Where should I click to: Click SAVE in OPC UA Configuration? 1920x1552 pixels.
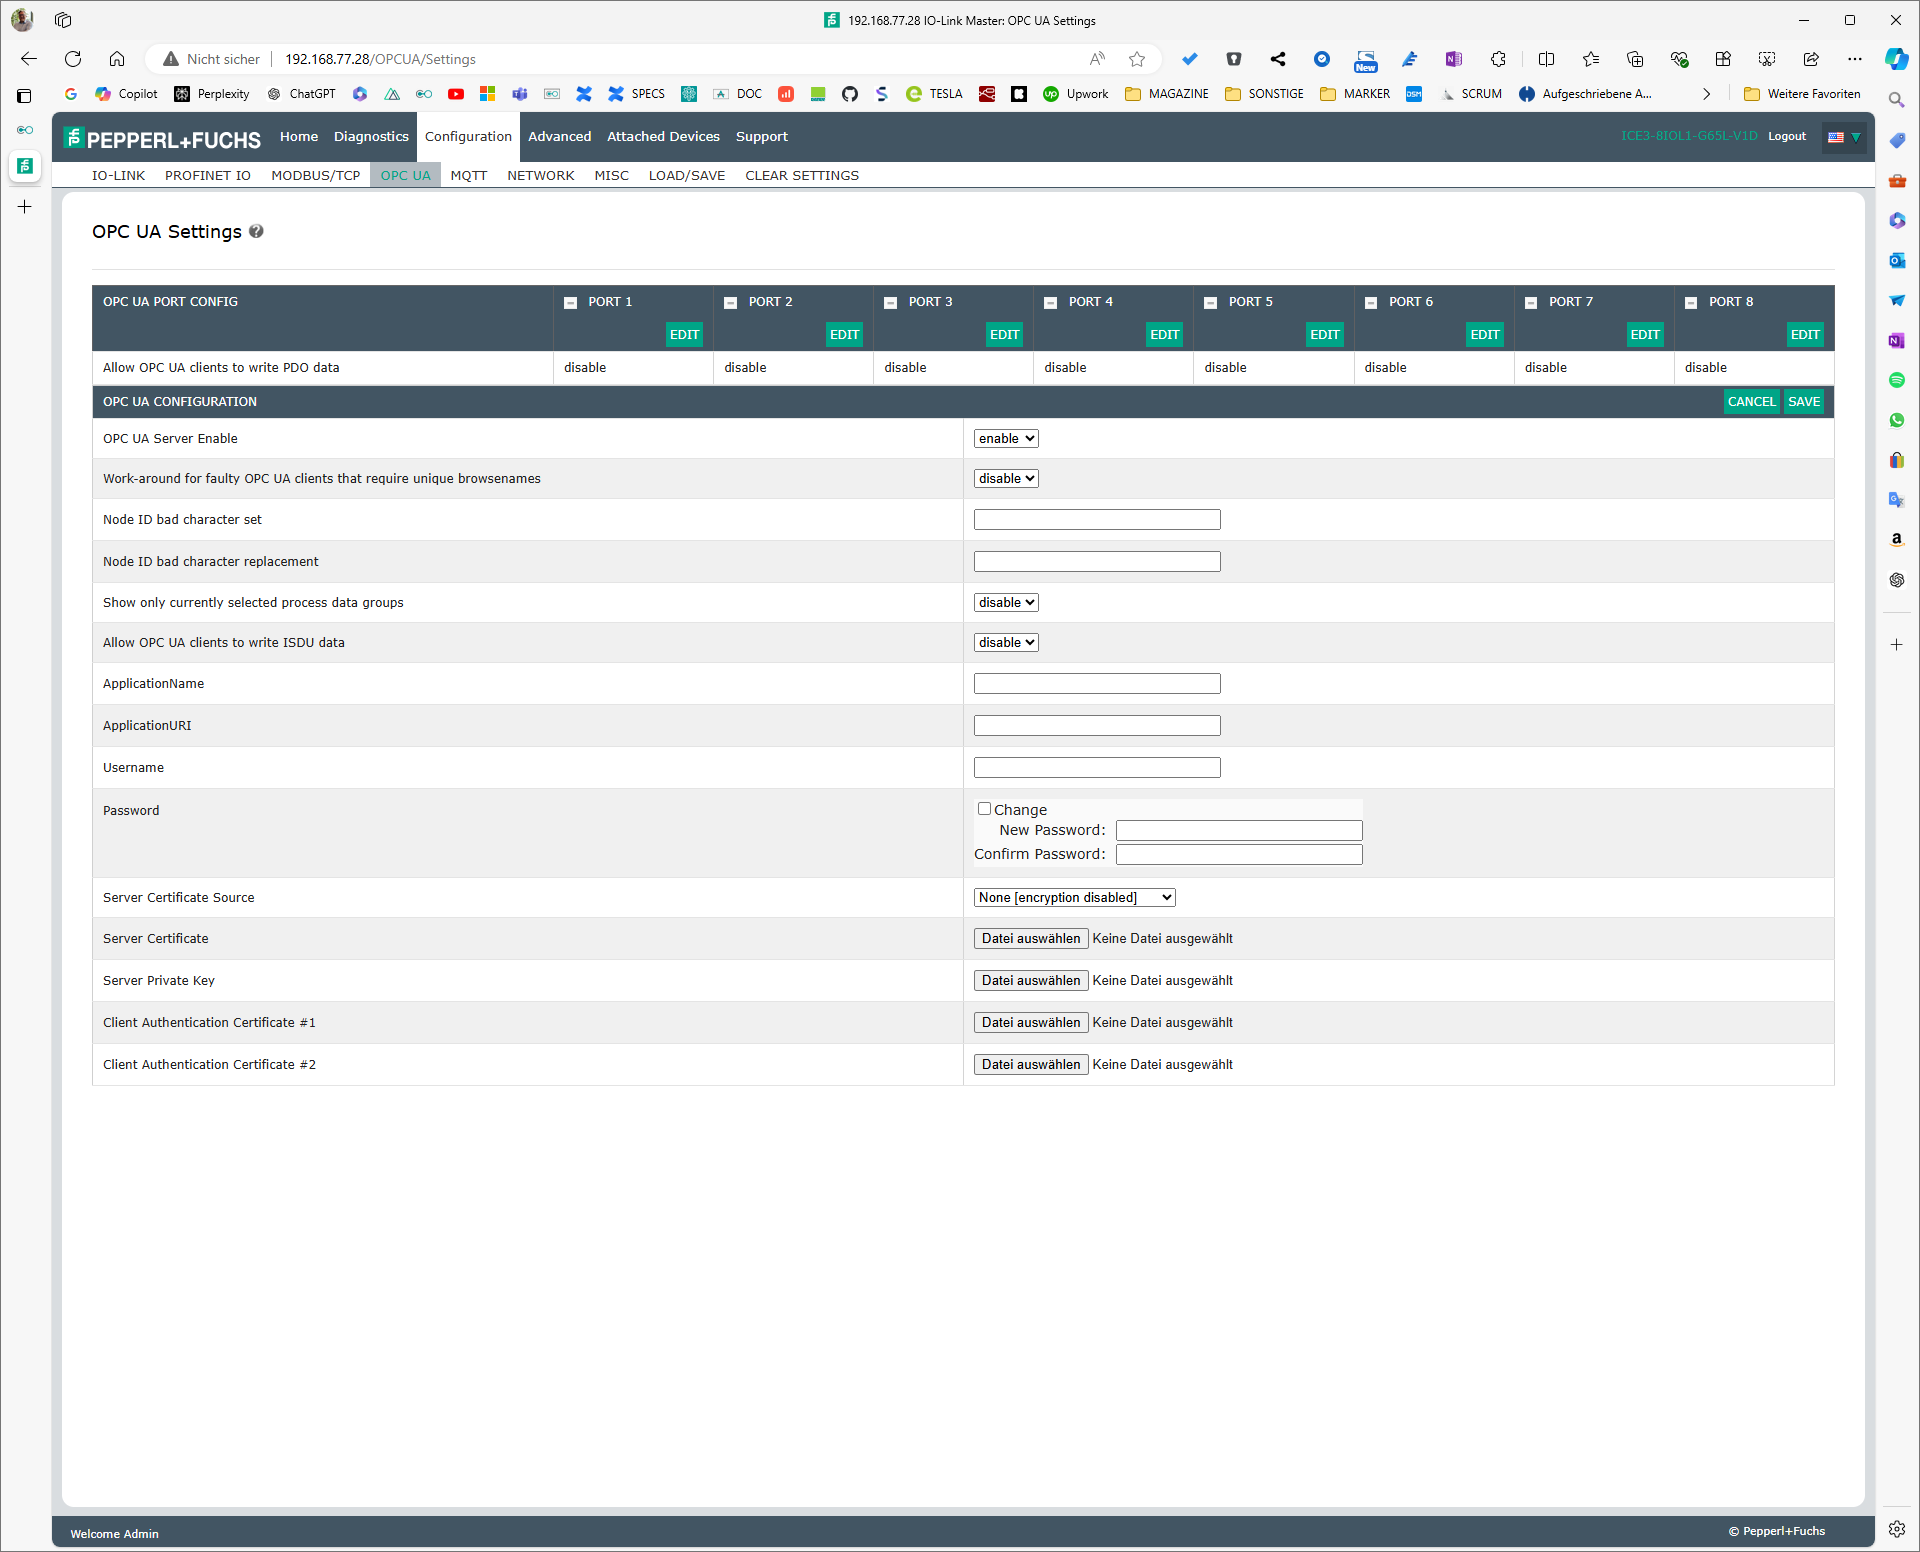tap(1804, 402)
